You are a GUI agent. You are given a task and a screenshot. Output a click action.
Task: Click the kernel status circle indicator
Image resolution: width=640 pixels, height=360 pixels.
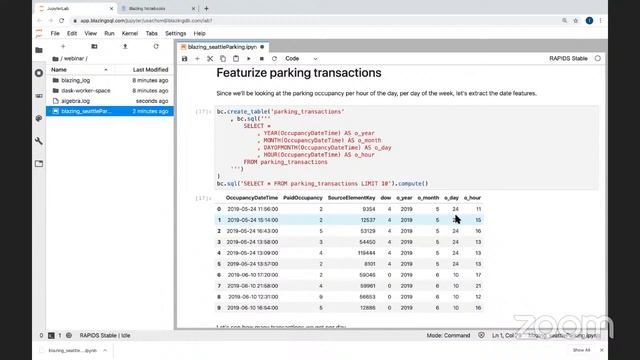click(x=598, y=58)
